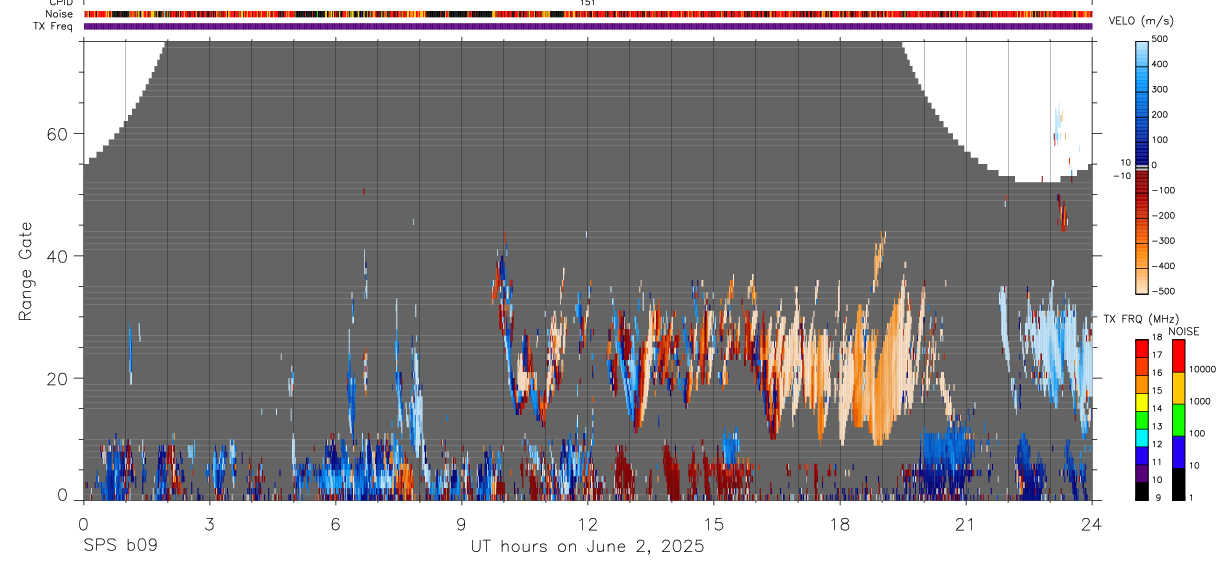
Task: Click hour tick '24' on the time axis
Action: 1091,523
